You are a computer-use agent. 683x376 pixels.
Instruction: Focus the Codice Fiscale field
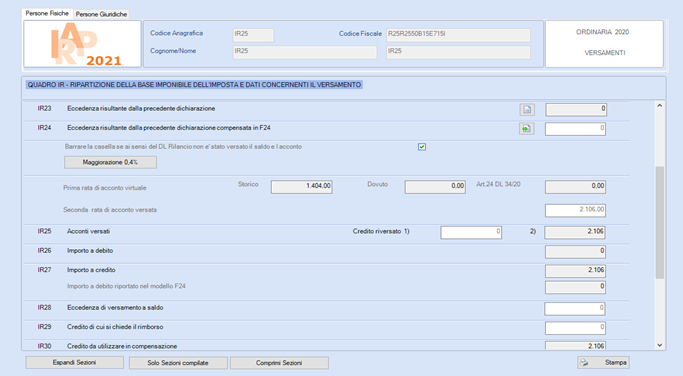tap(458, 35)
